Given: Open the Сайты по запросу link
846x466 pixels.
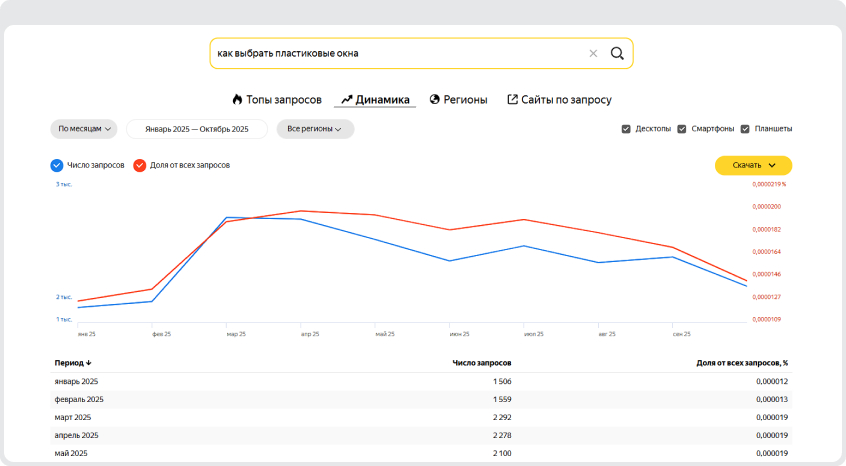Looking at the screenshot, I should tap(567, 100).
